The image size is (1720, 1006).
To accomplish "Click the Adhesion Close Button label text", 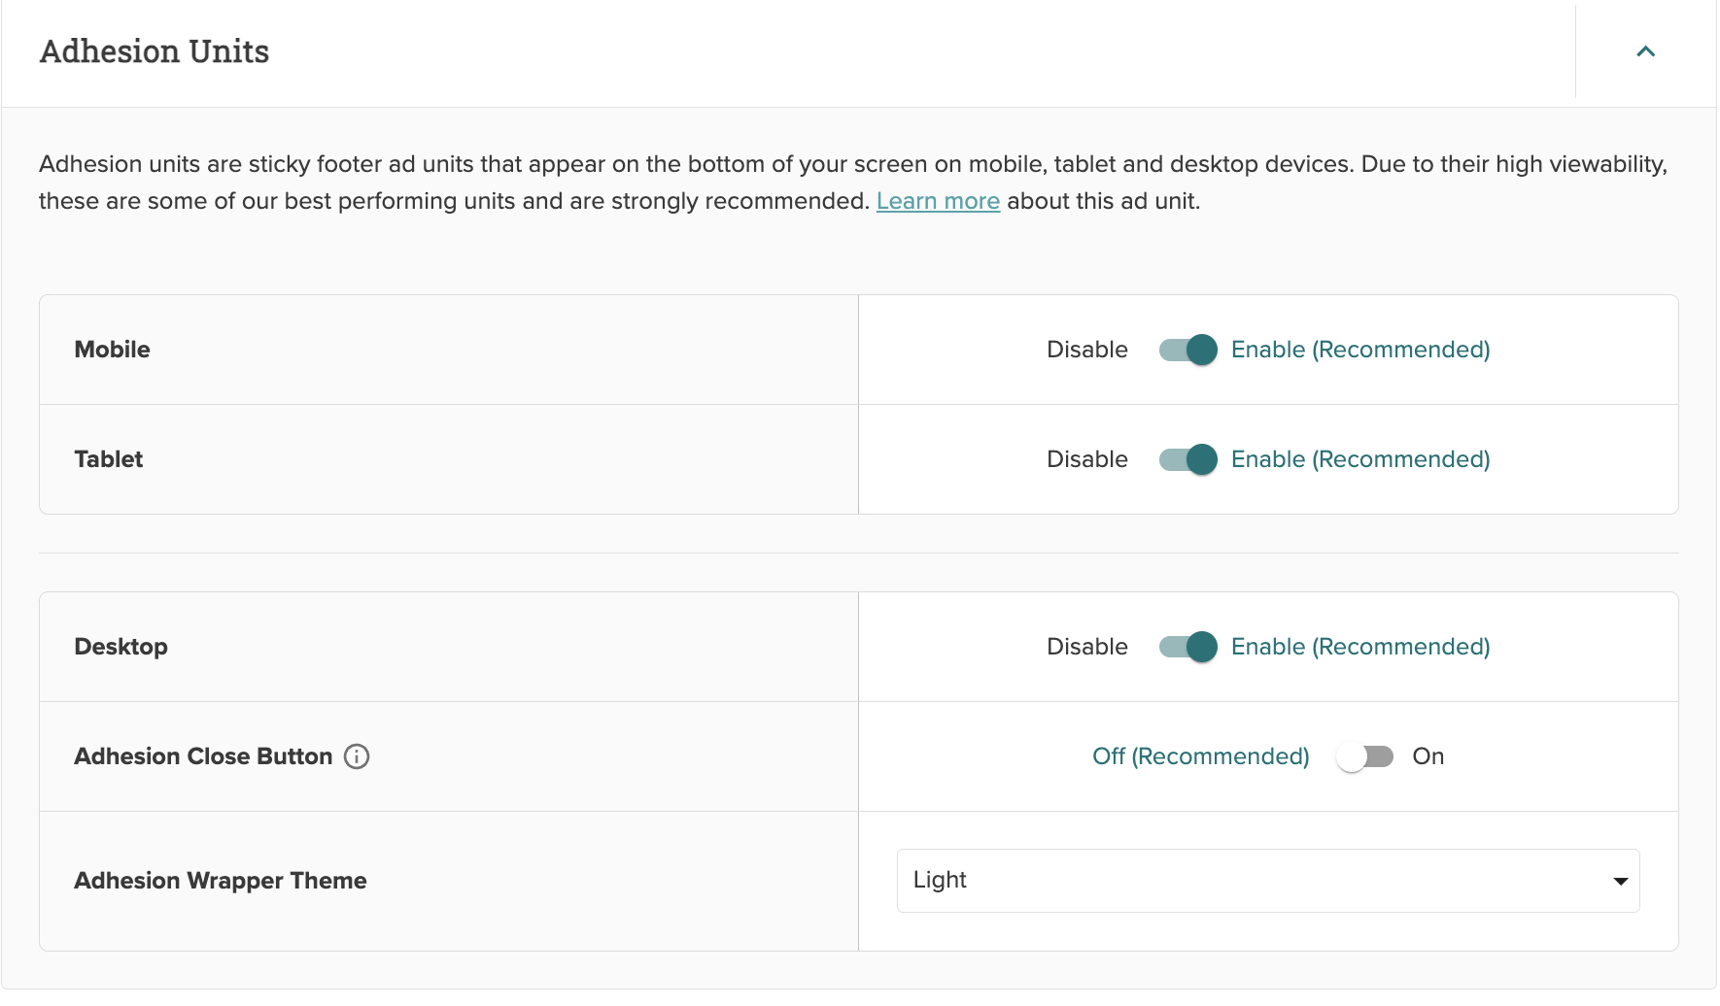I will click(203, 757).
